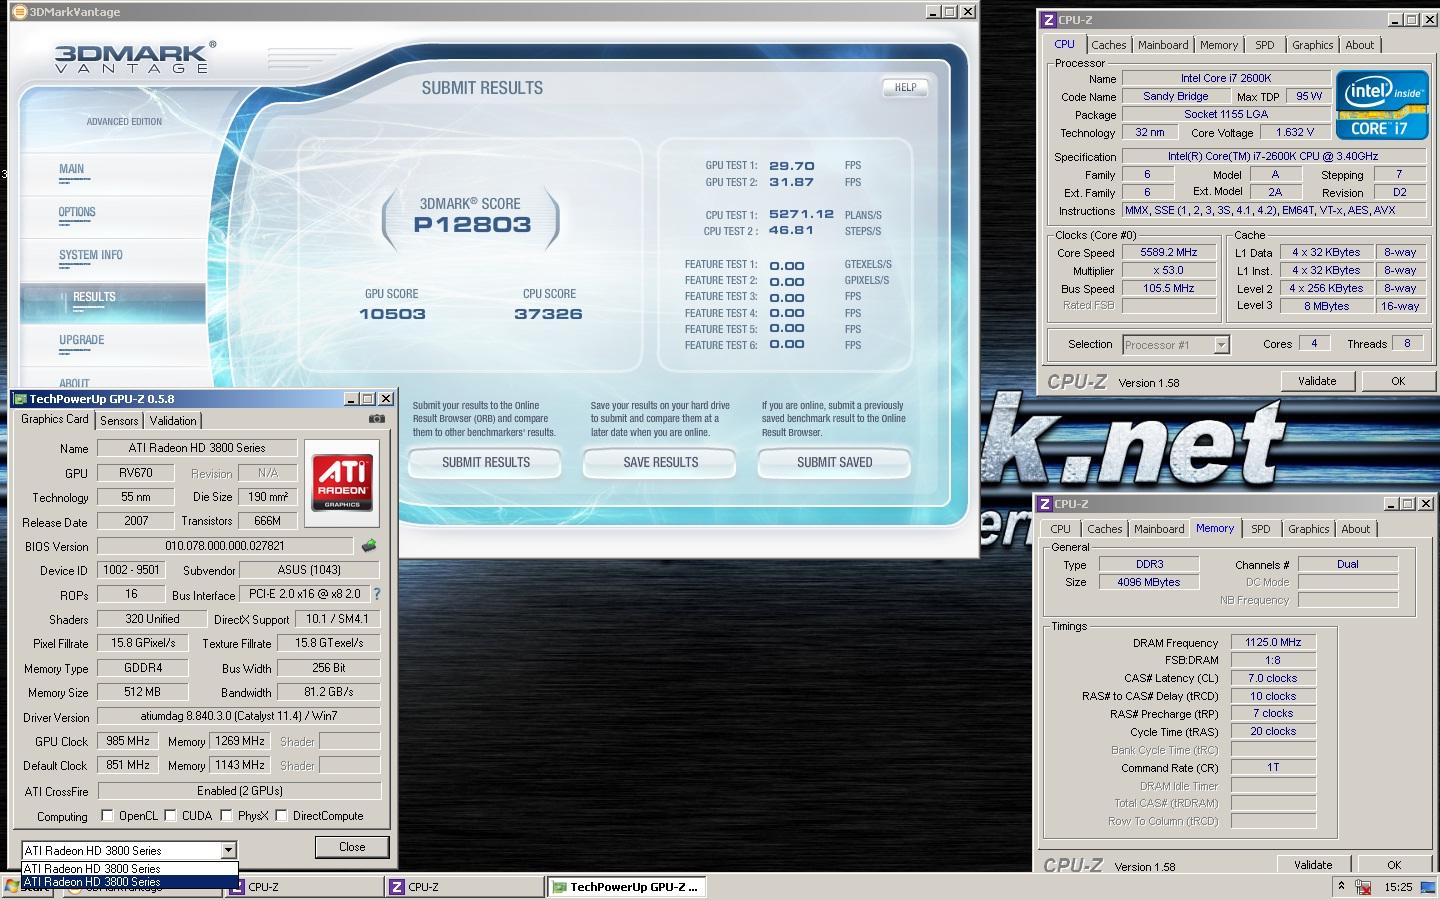Viewport: 1440px width, 900px height.
Task: Click the TechPowerUp GPU-Z title bar icon
Action: coord(20,398)
